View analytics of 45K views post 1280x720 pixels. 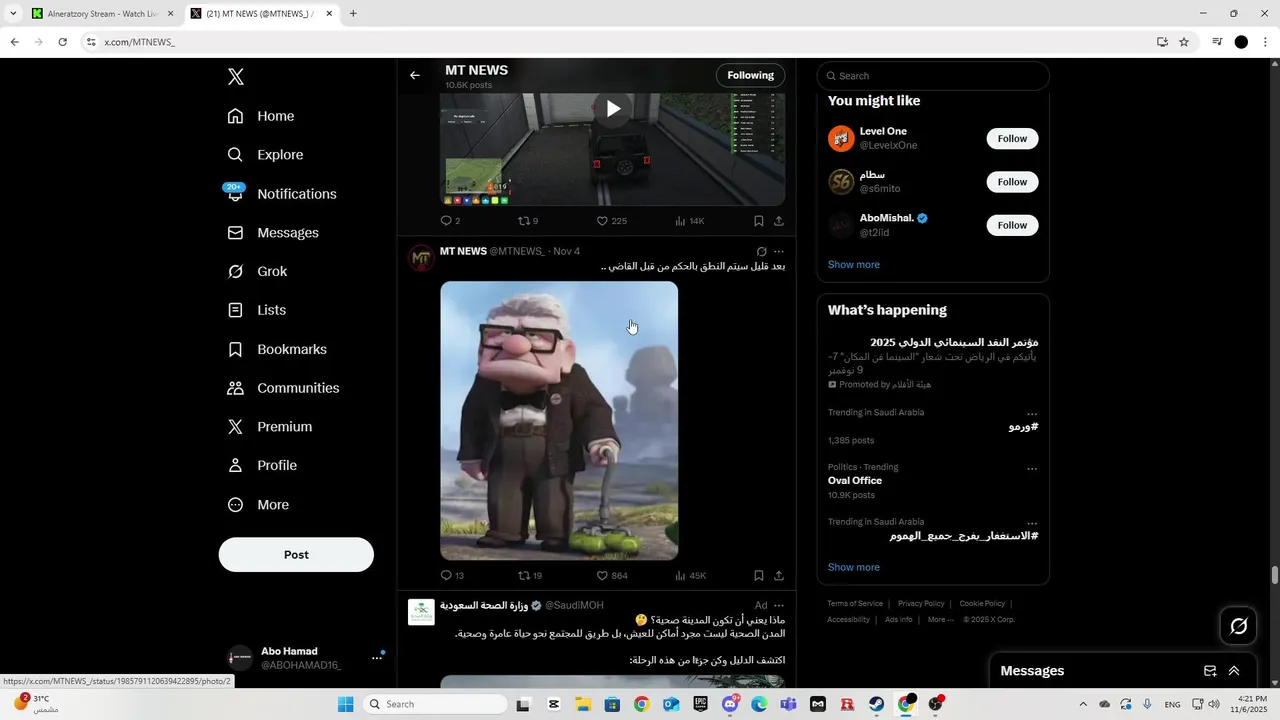click(x=691, y=576)
